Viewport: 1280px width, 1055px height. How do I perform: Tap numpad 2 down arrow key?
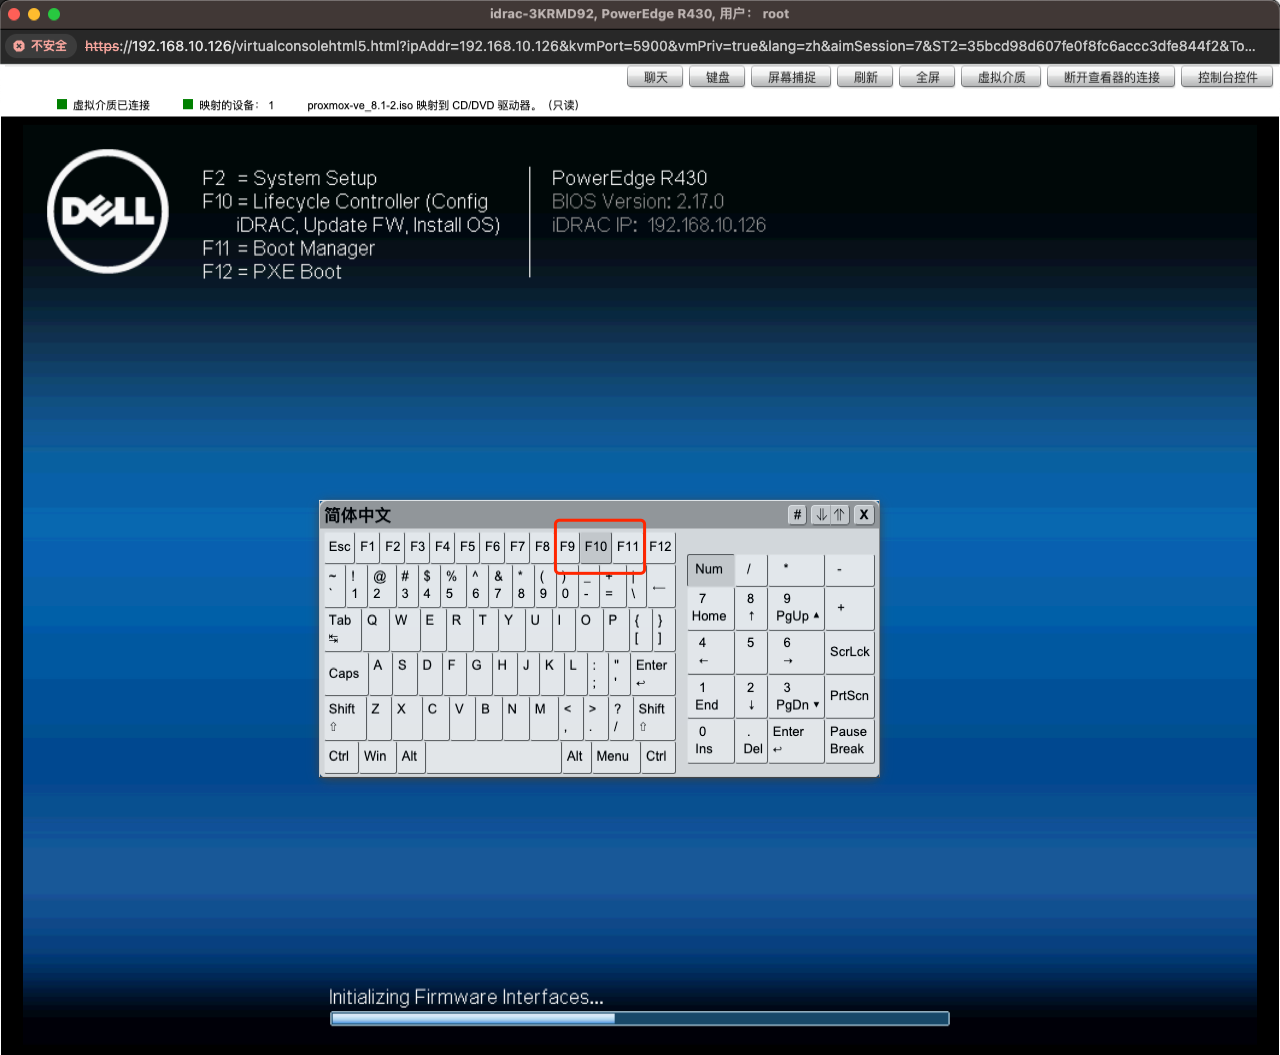tap(751, 696)
